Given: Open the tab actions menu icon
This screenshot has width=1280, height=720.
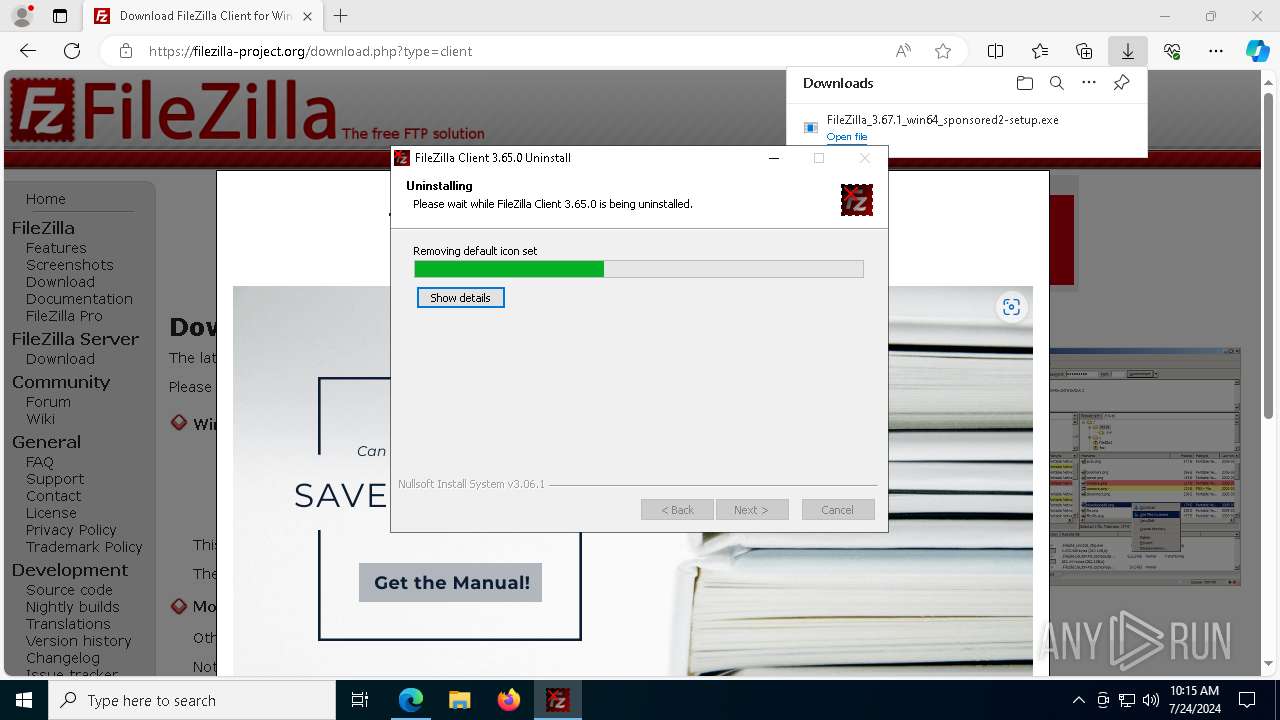Looking at the screenshot, I should pyautogui.click(x=60, y=16).
